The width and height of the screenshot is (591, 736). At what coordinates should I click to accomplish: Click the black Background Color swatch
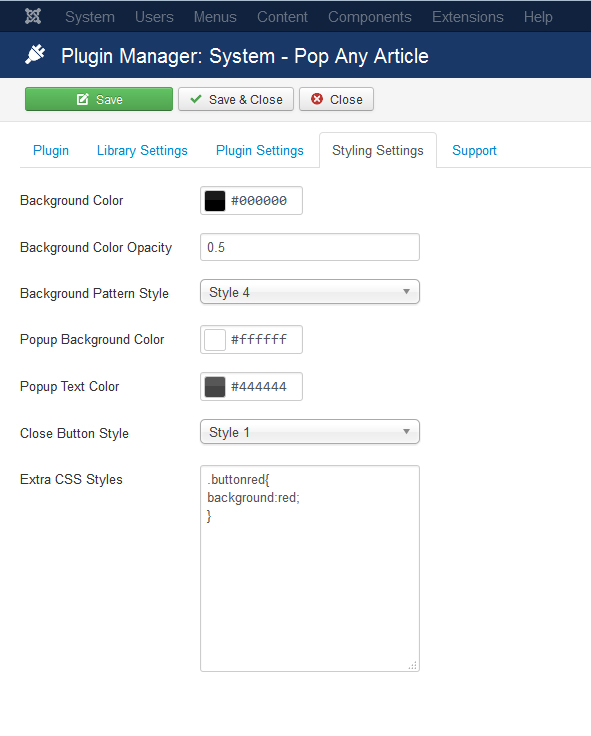point(215,201)
